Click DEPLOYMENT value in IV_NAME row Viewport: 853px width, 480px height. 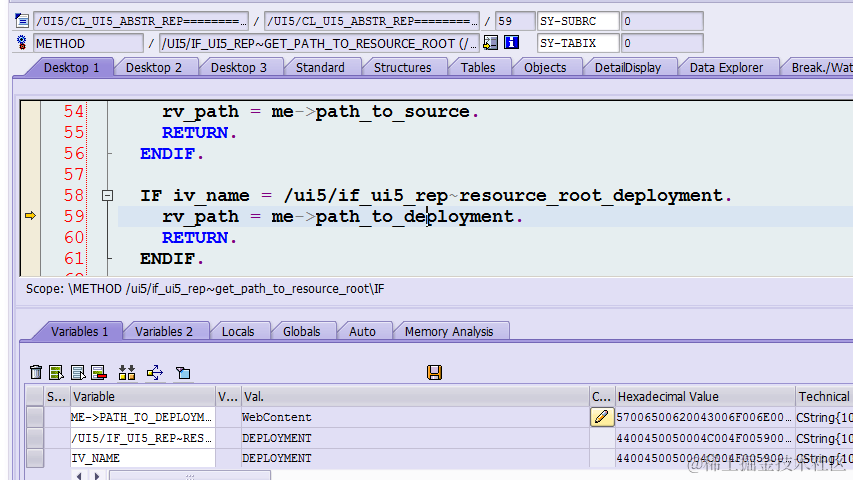415,458
